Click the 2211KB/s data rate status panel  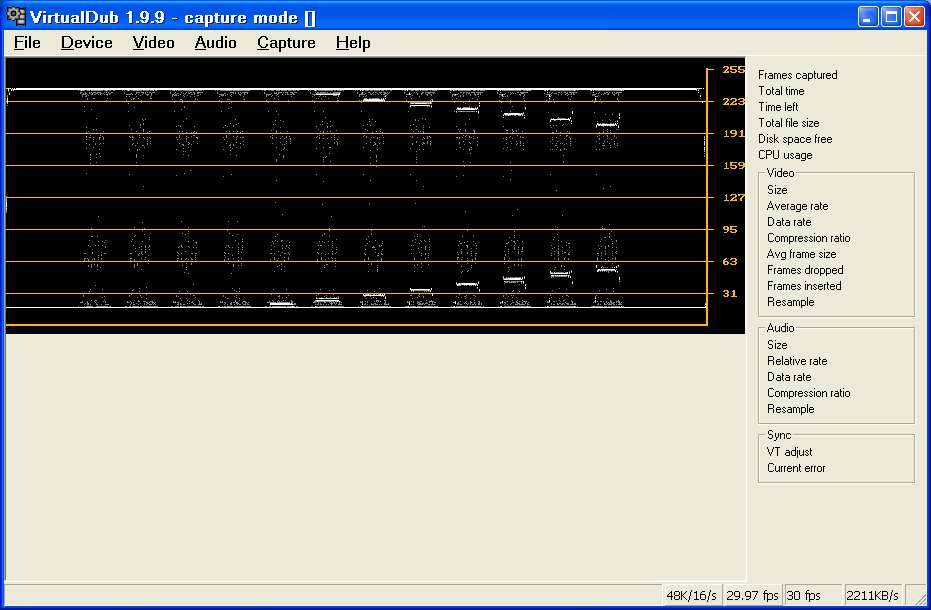pyautogui.click(x=873, y=596)
